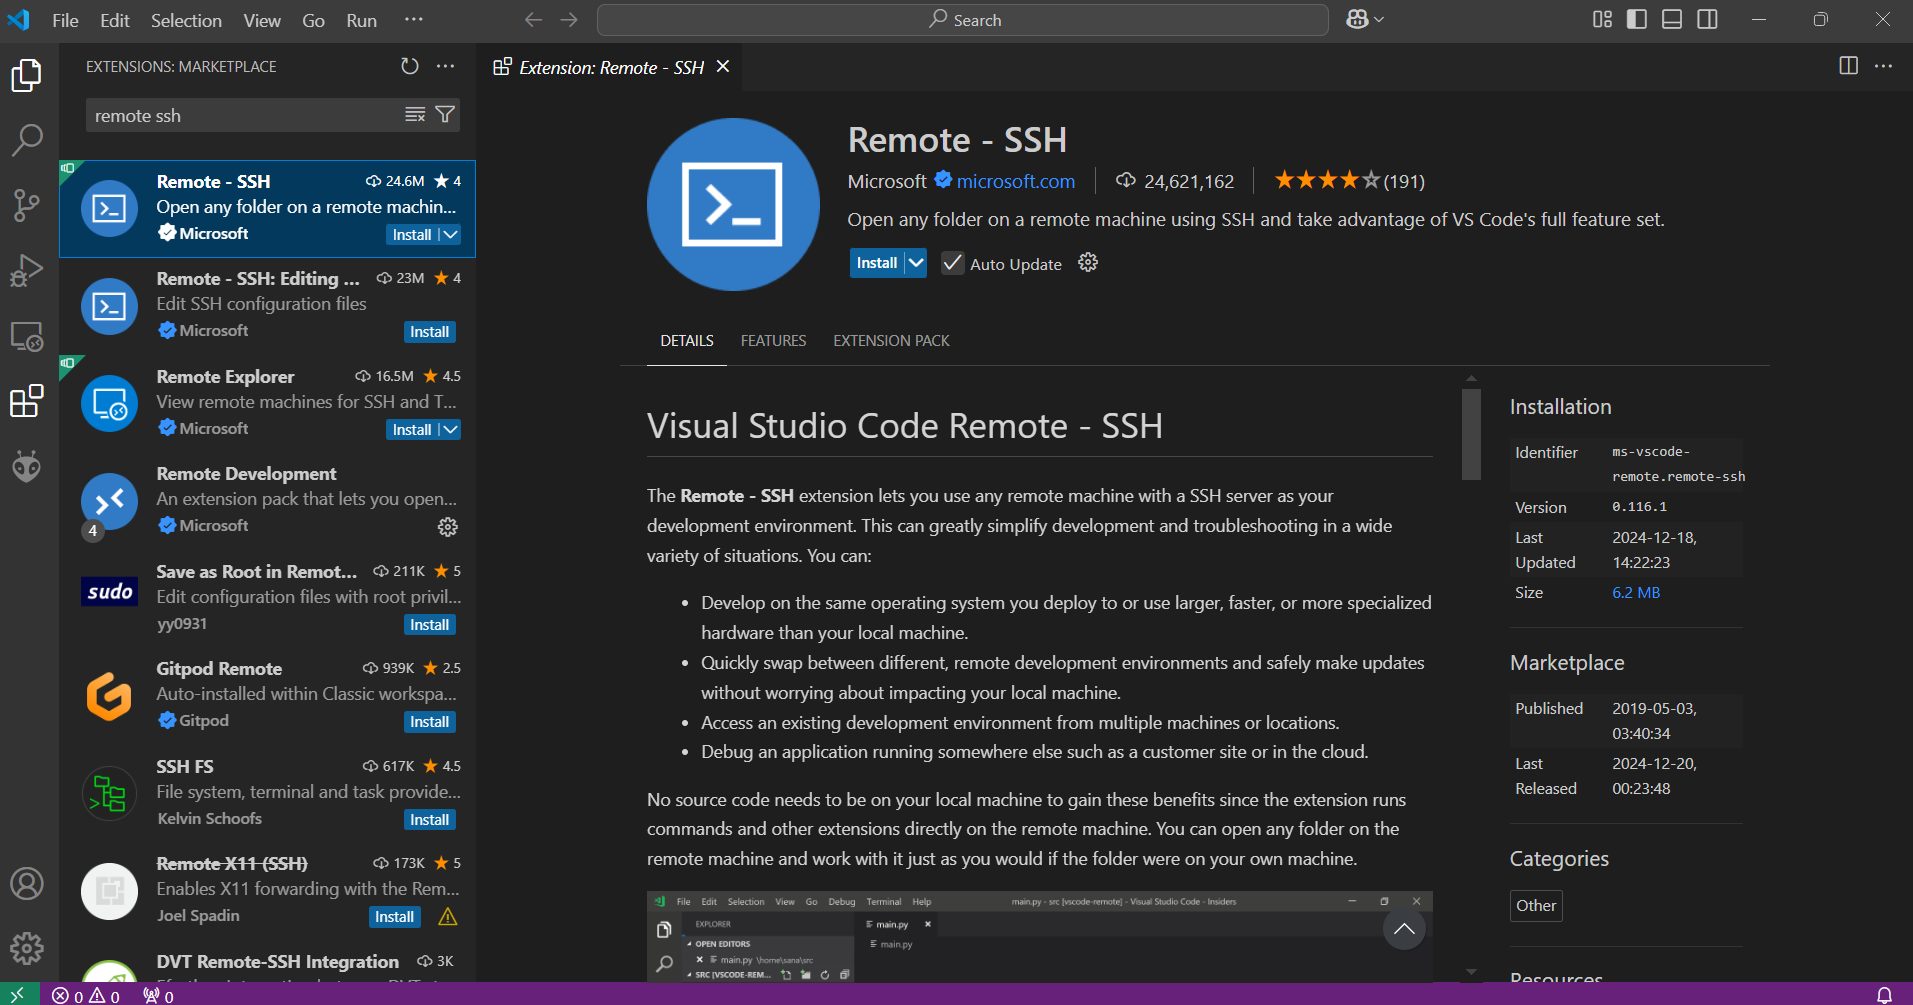Open the Explorer view in activity bar
The image size is (1913, 1005).
point(27,75)
